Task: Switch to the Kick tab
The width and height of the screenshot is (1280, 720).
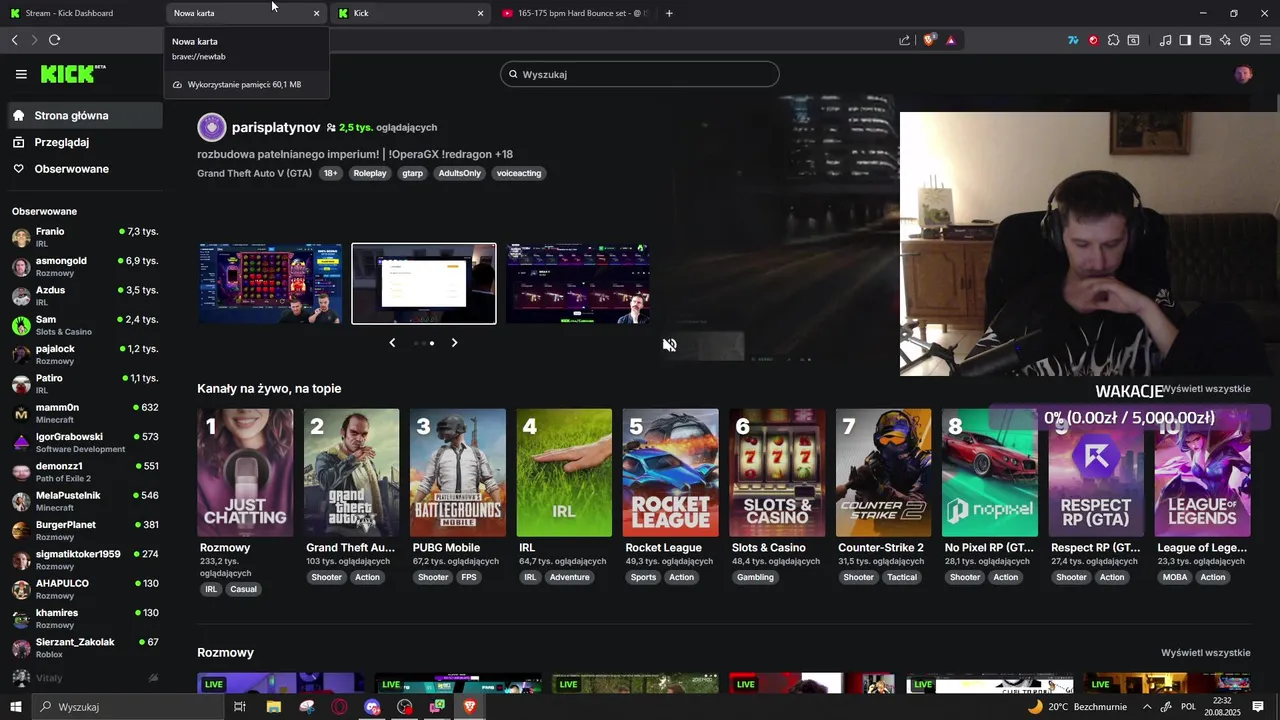Action: (x=410, y=13)
